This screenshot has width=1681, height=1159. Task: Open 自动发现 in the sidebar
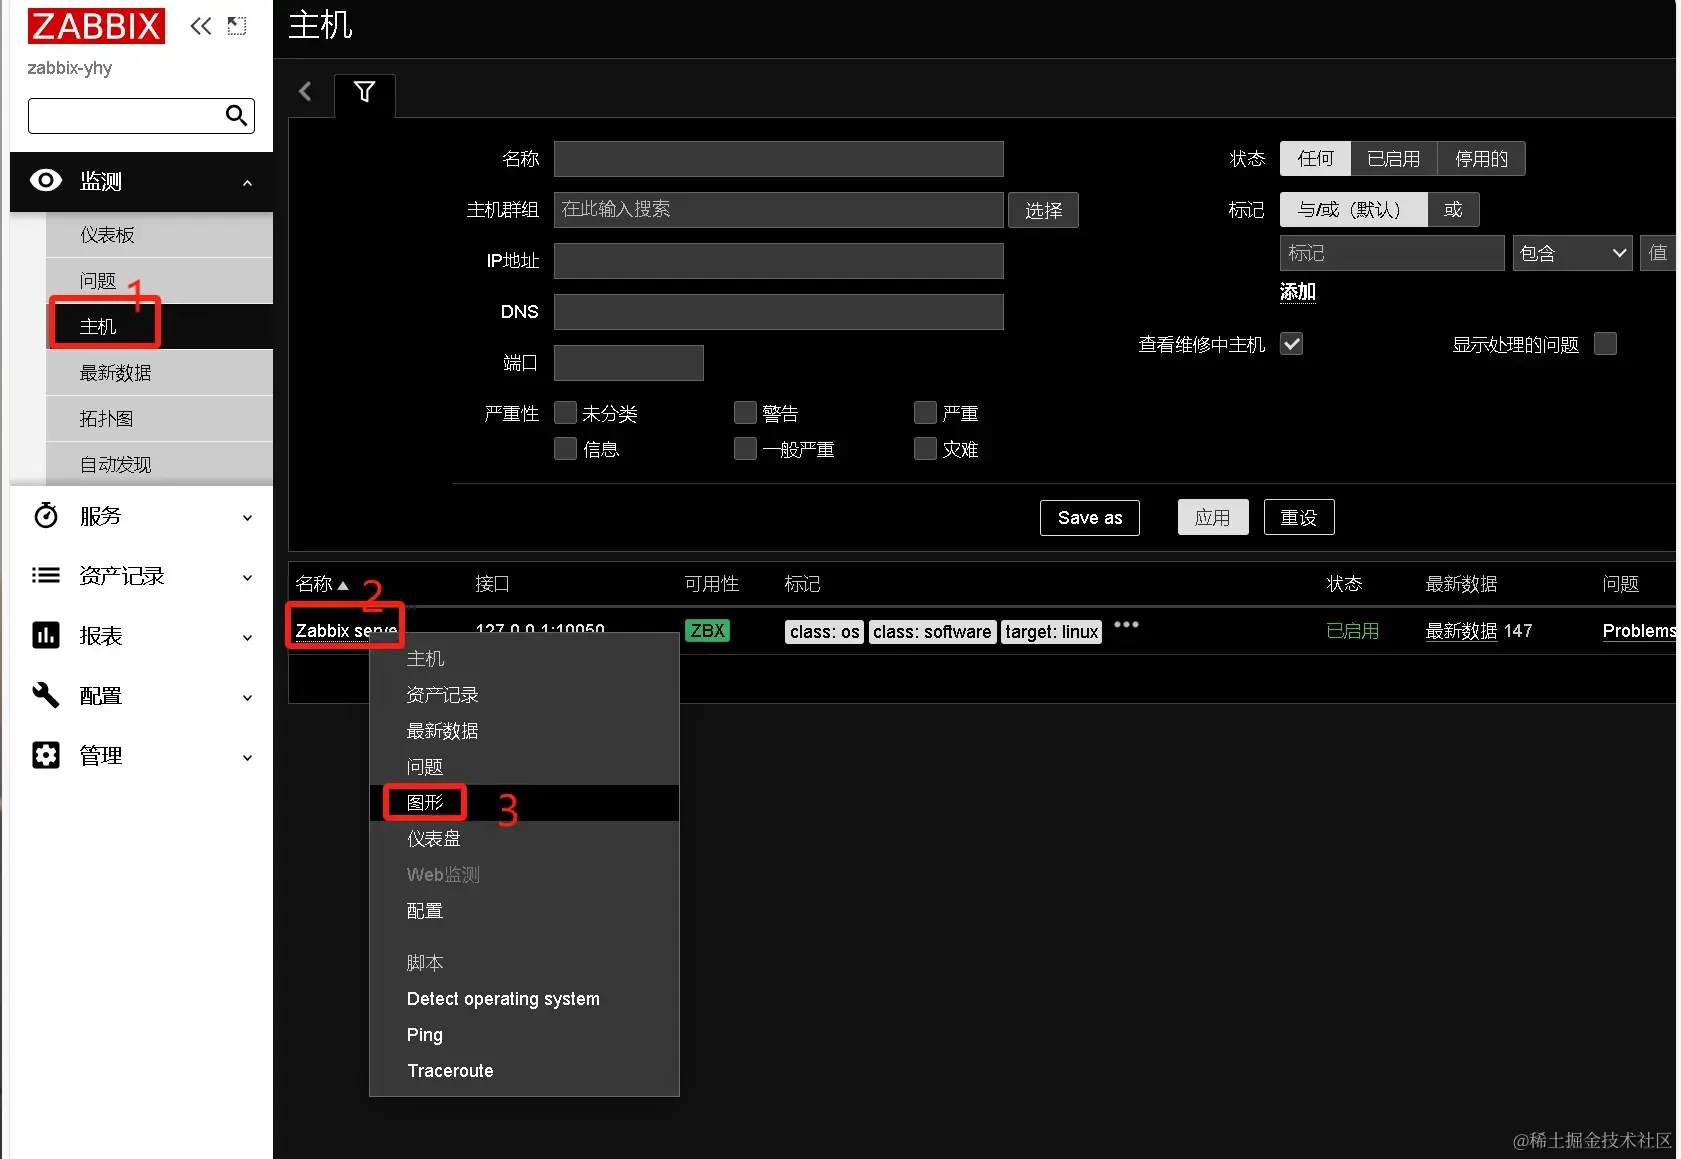(x=159, y=464)
